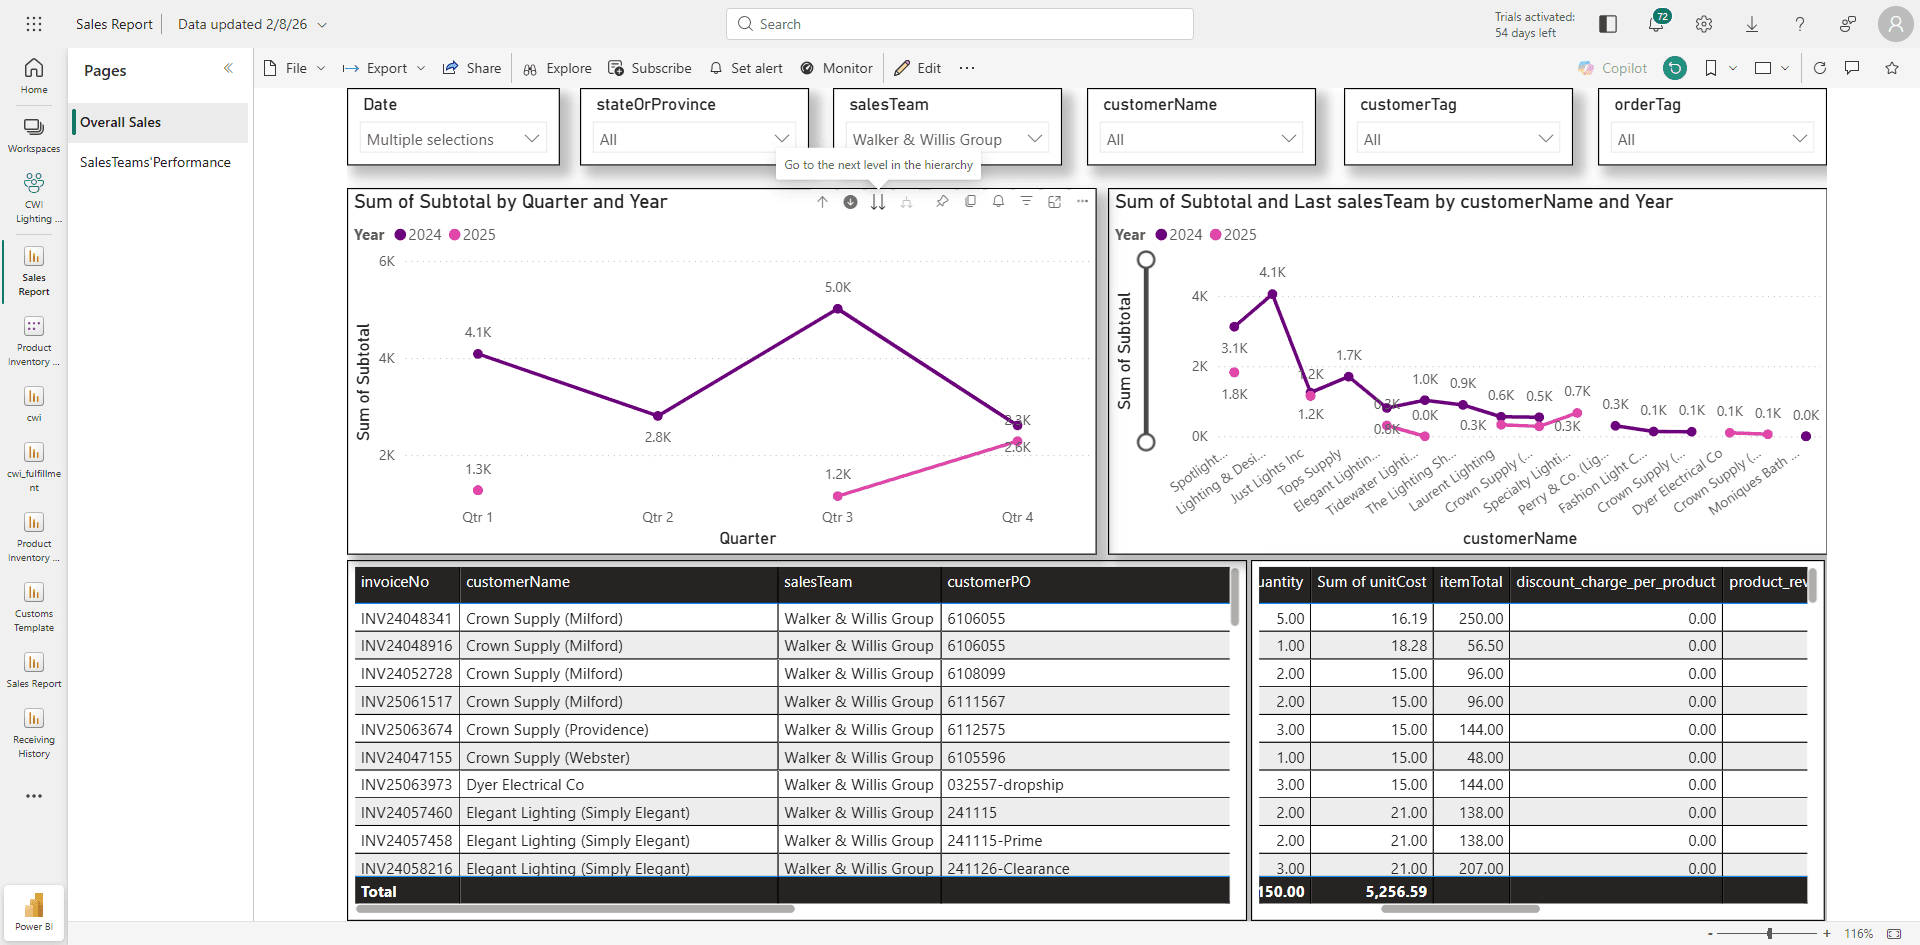
Task: Open filters icon on Quarter chart
Action: click(x=1026, y=202)
